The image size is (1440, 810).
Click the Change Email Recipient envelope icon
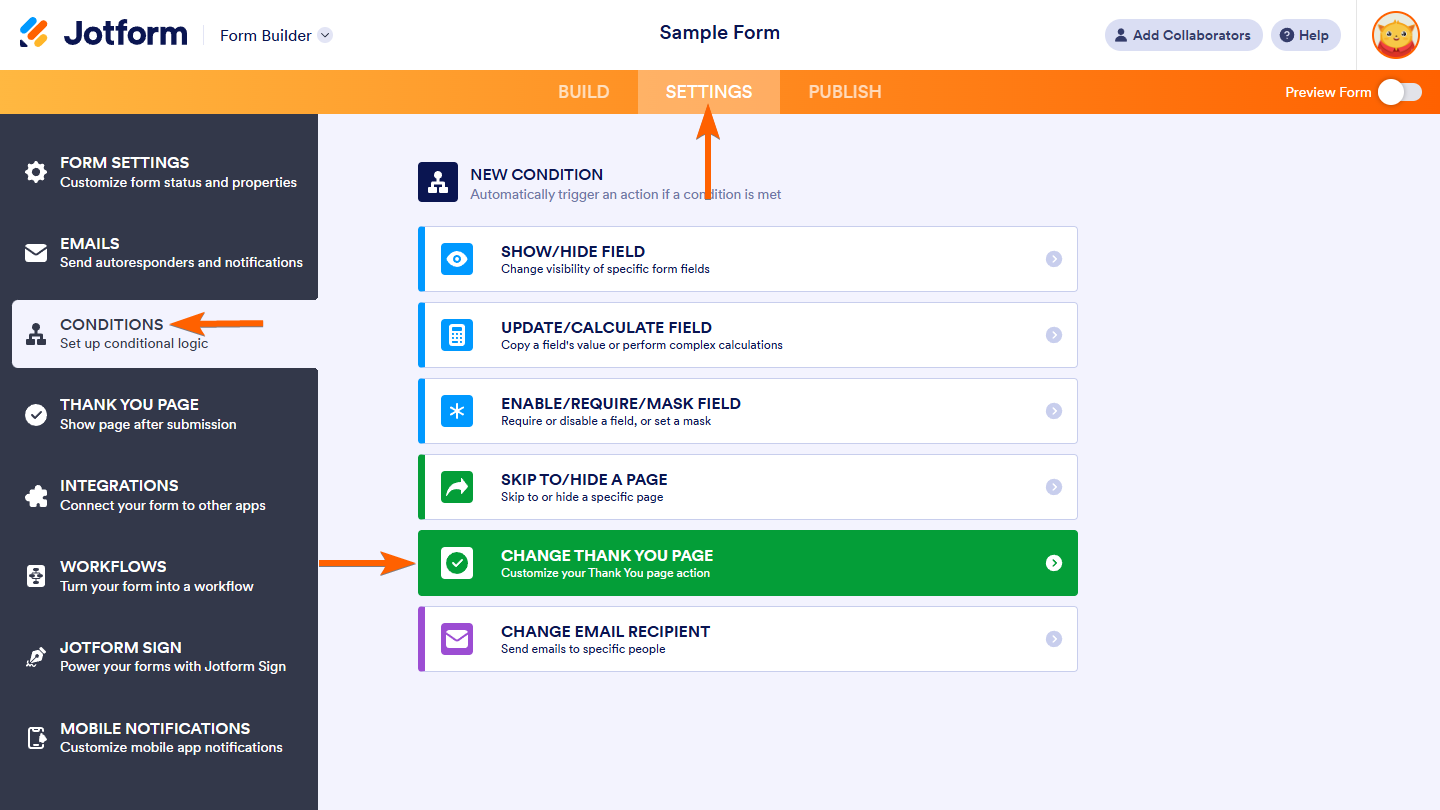coord(457,639)
